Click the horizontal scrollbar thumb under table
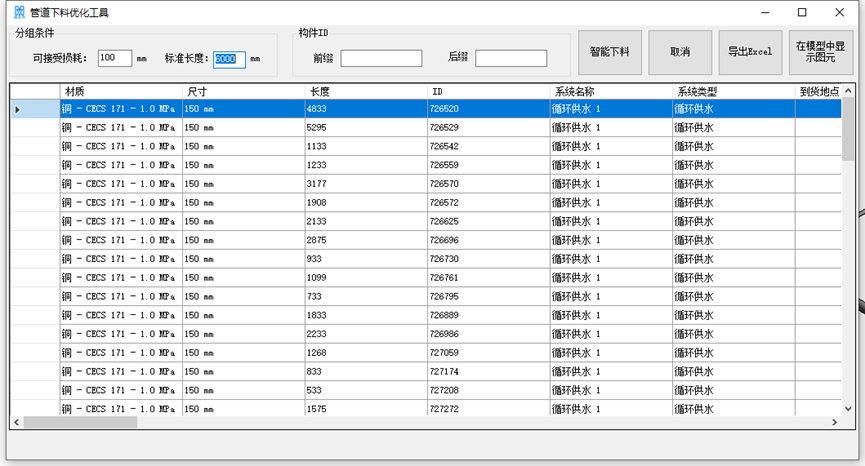Image resolution: width=865 pixels, height=466 pixels. coord(80,423)
